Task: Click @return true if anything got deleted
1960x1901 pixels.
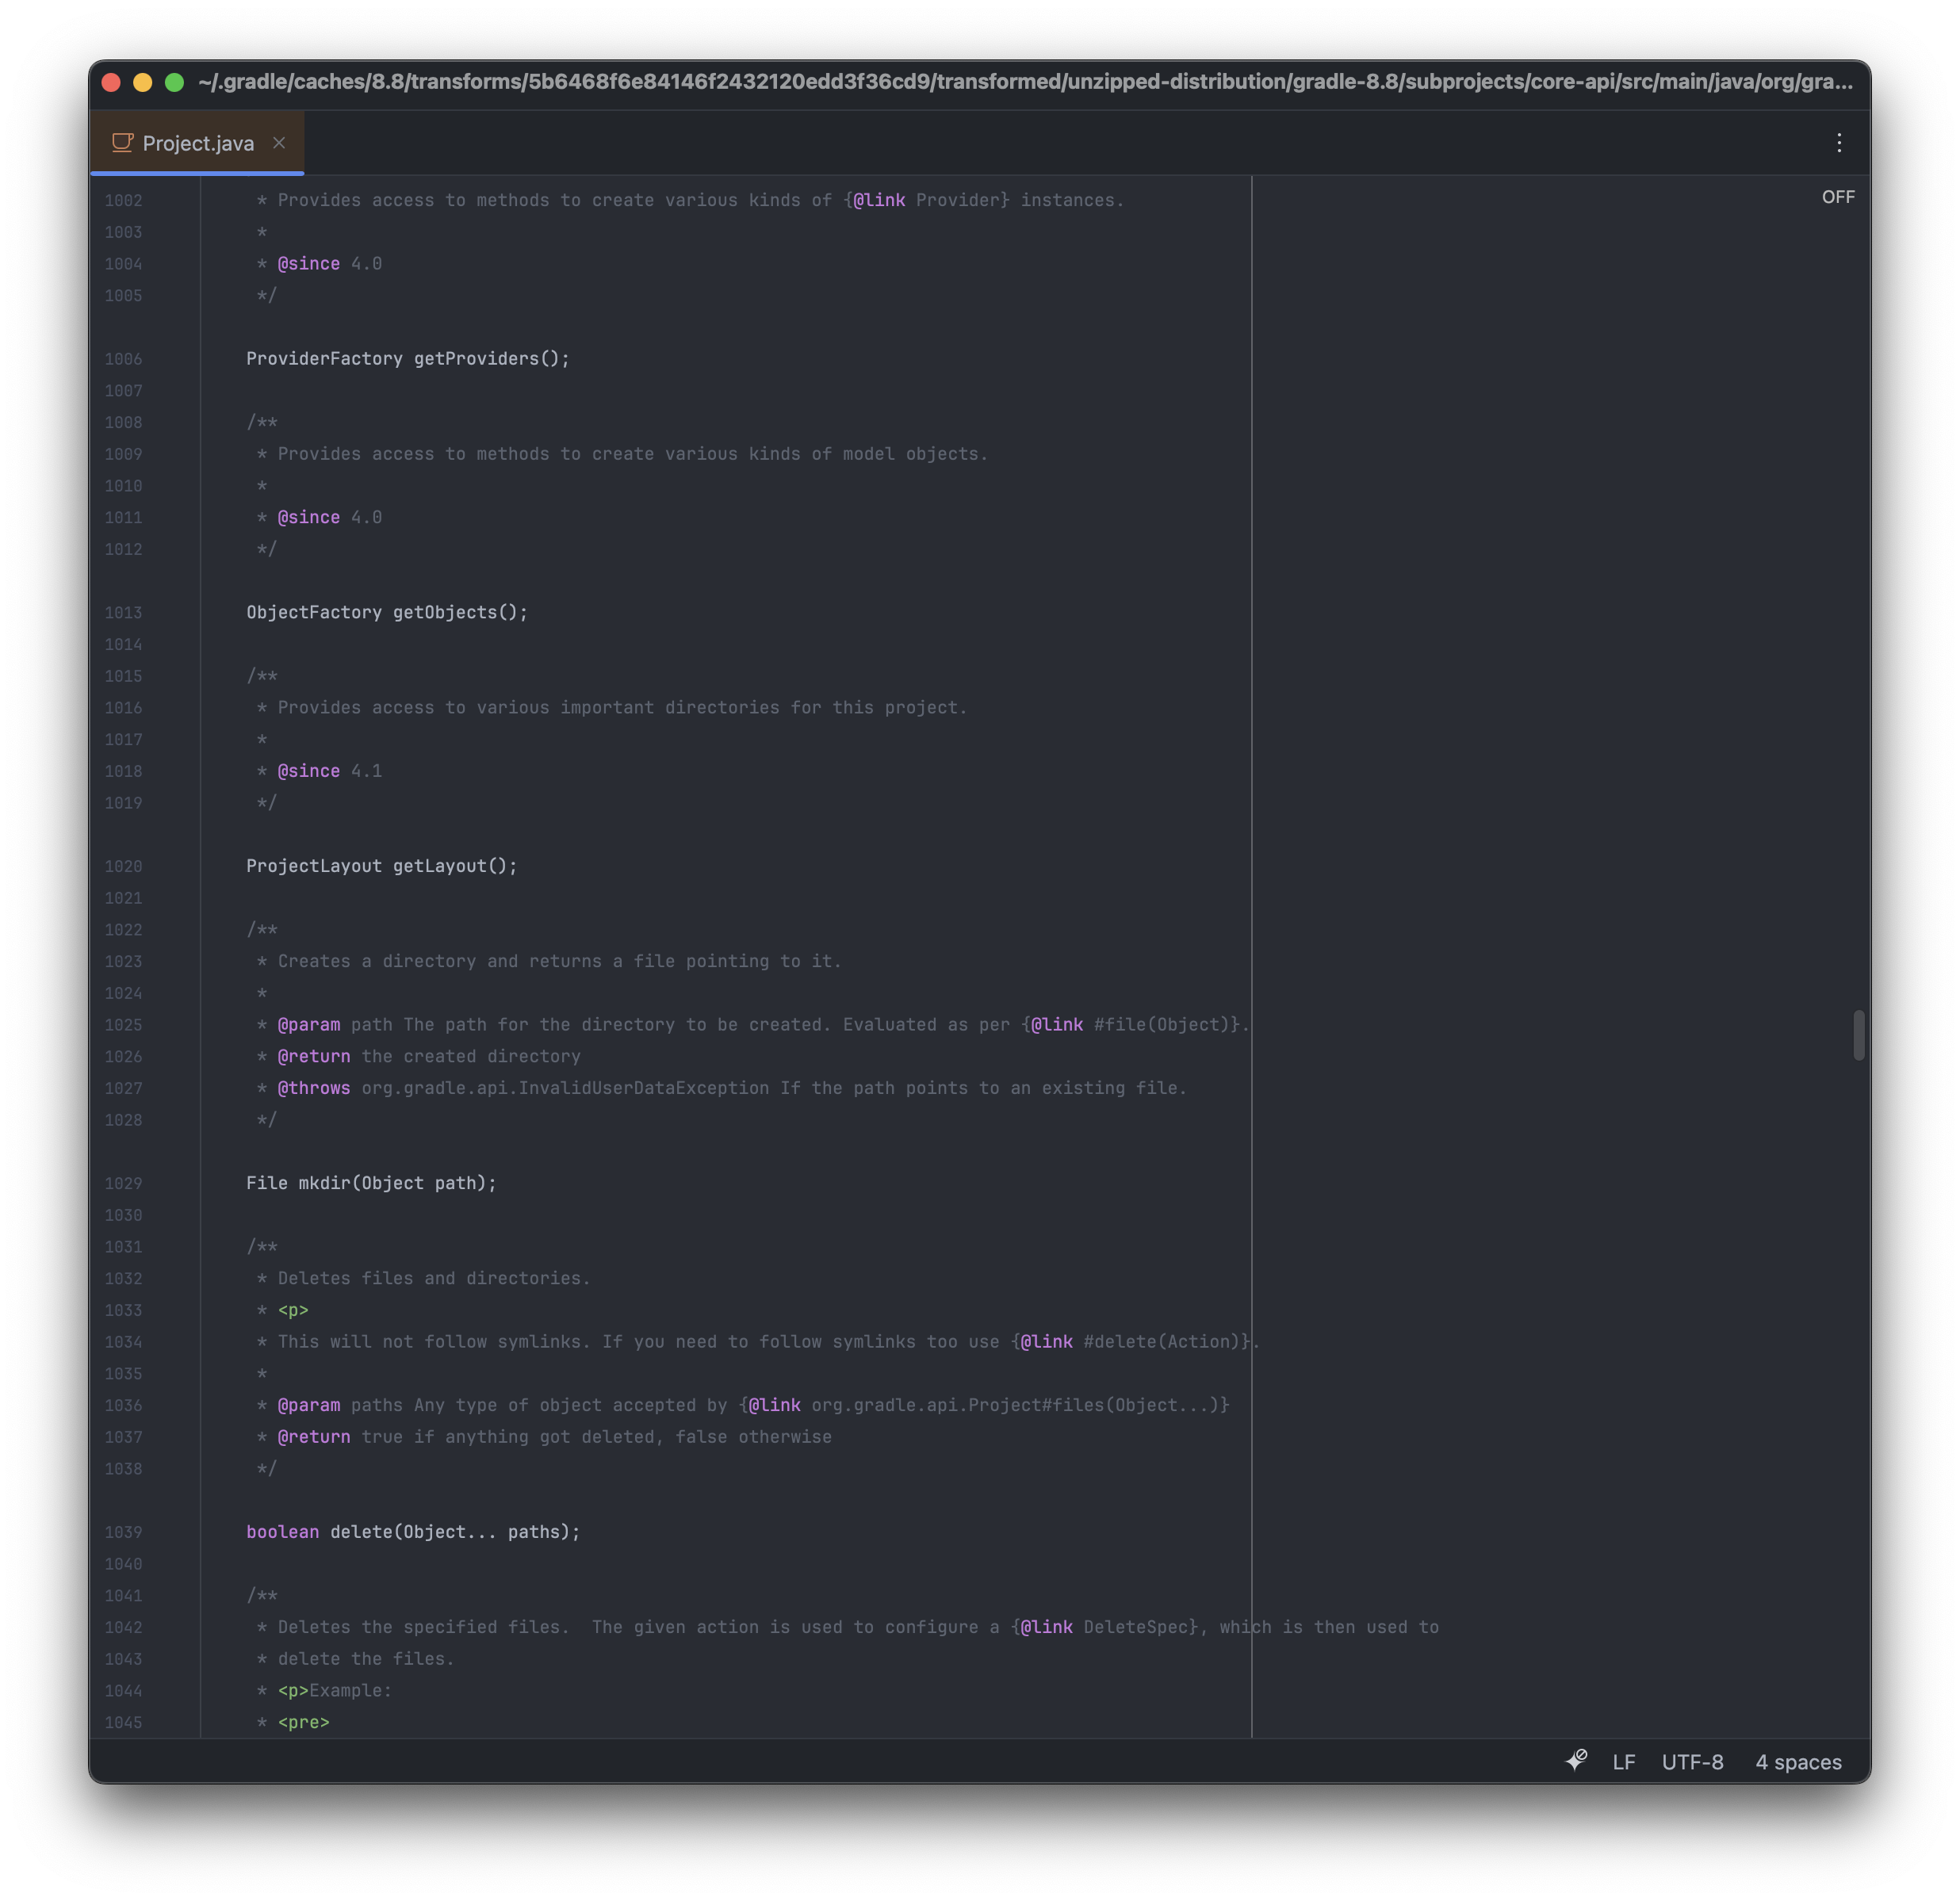Action: [554, 1437]
